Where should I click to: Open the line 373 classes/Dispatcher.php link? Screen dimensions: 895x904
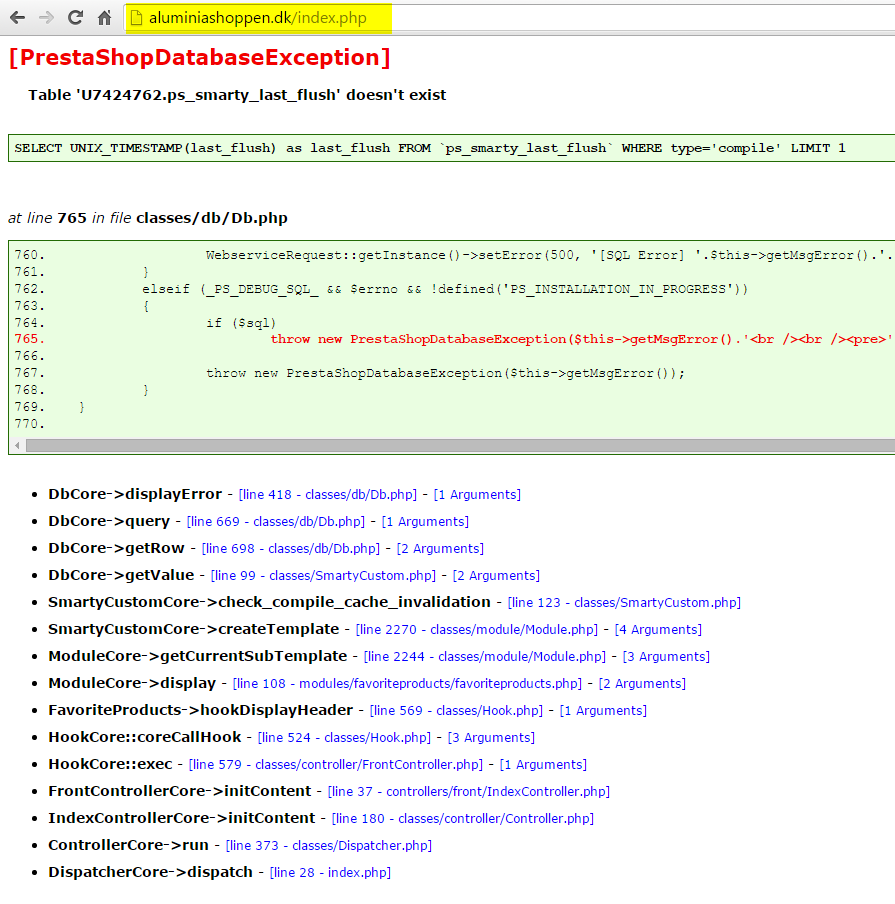(x=329, y=846)
